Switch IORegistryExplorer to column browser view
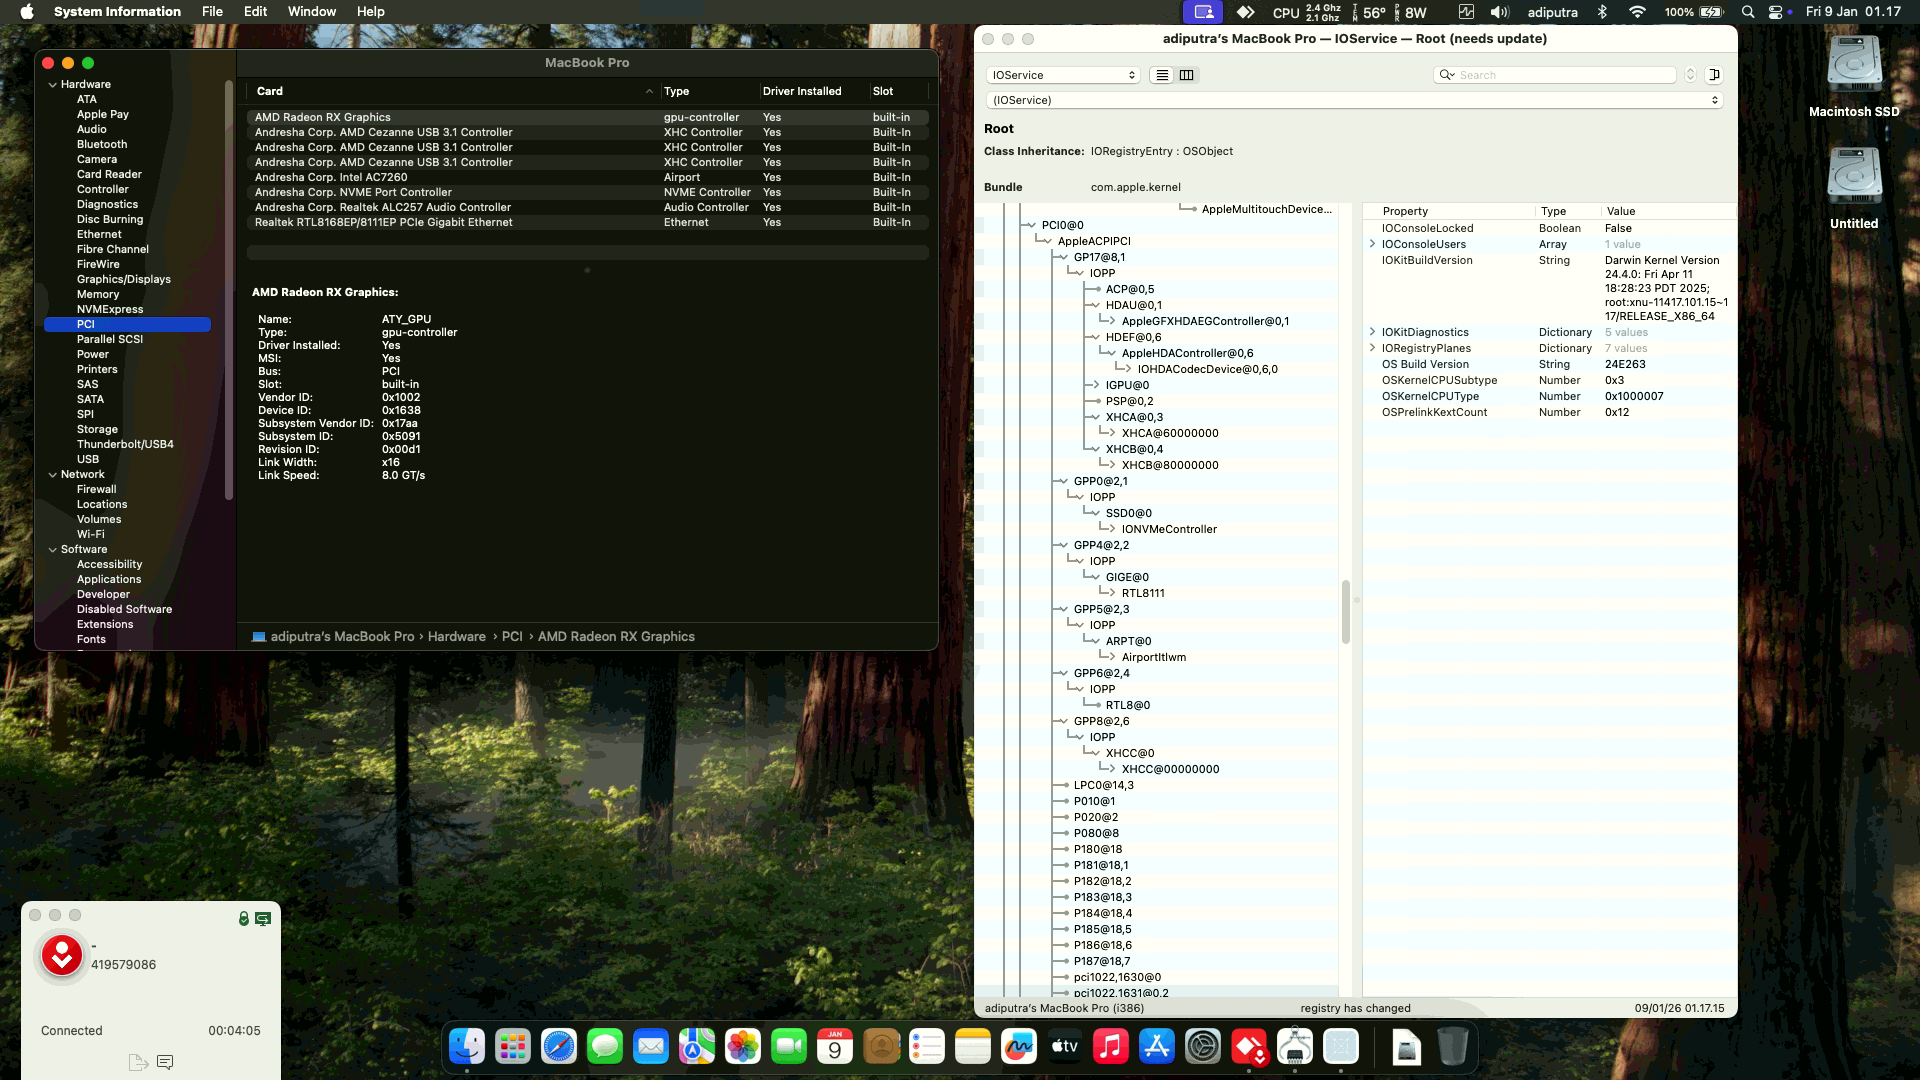The image size is (1920, 1080). (1186, 75)
